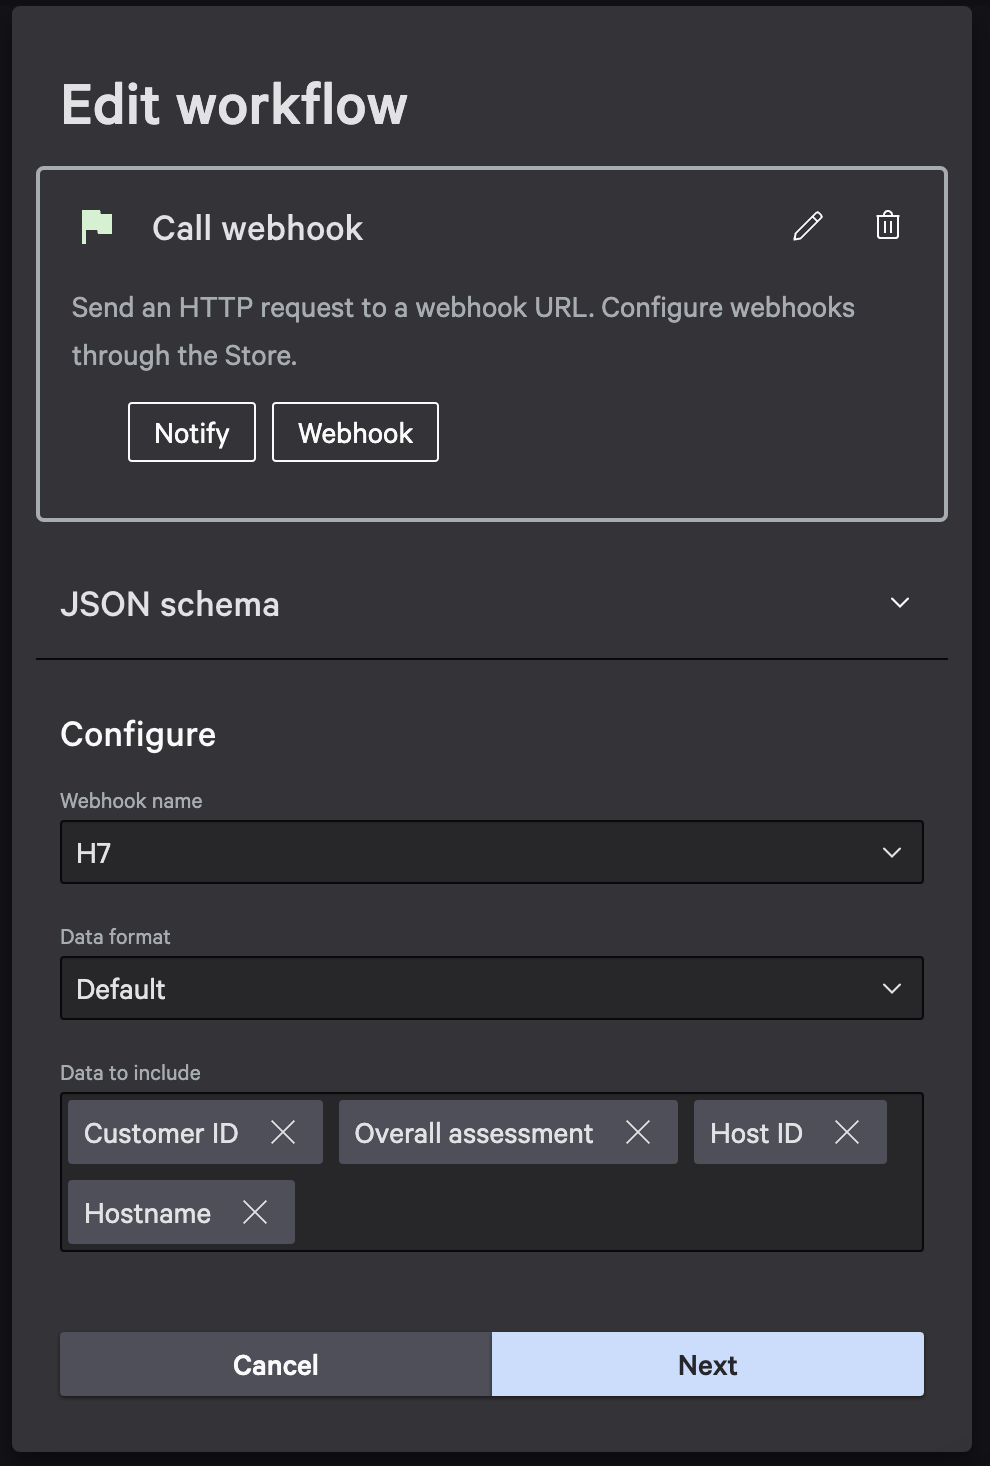
Task: Select the Overall assessment chip label
Action: [x=473, y=1133]
